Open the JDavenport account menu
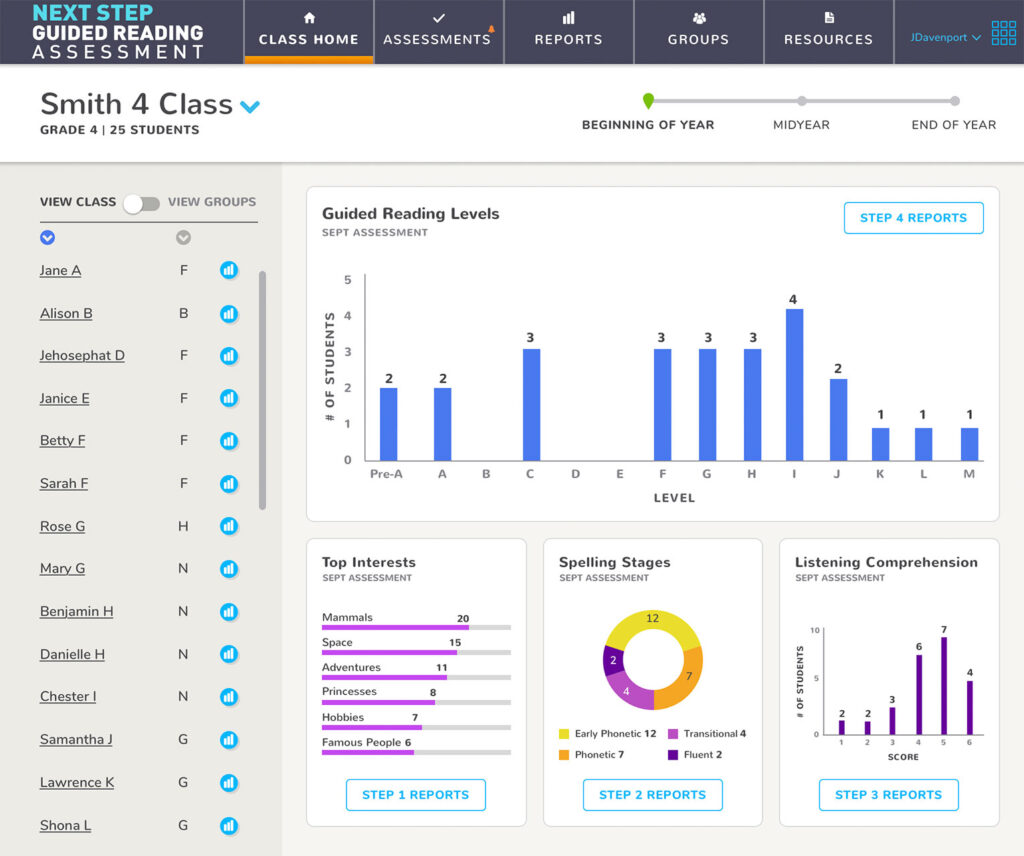This screenshot has height=856, width=1024. (x=945, y=37)
